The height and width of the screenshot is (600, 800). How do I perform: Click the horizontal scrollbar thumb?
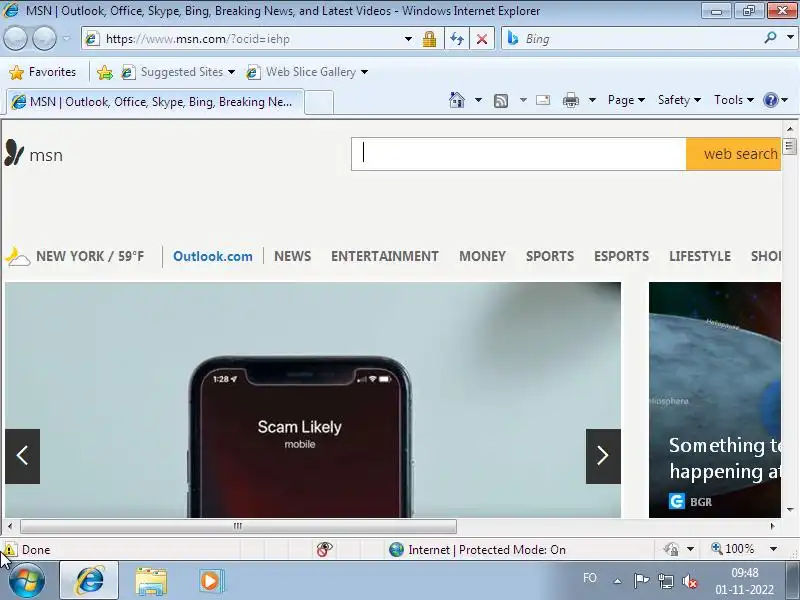pos(238,526)
